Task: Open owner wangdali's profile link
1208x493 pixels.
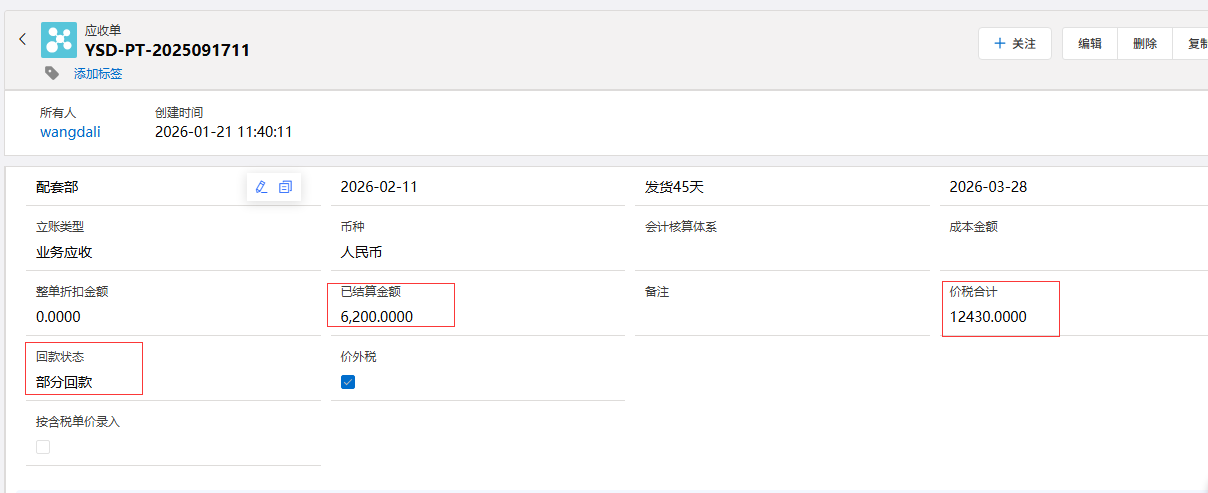Action: (70, 132)
